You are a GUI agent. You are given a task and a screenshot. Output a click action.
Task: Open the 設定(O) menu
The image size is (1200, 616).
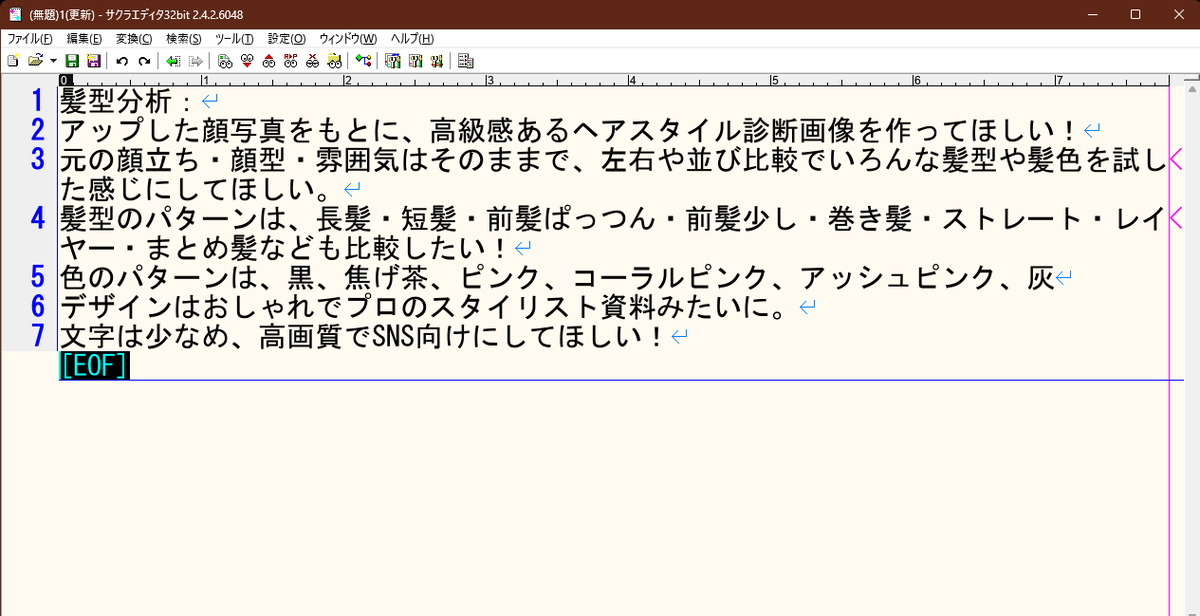[287, 39]
